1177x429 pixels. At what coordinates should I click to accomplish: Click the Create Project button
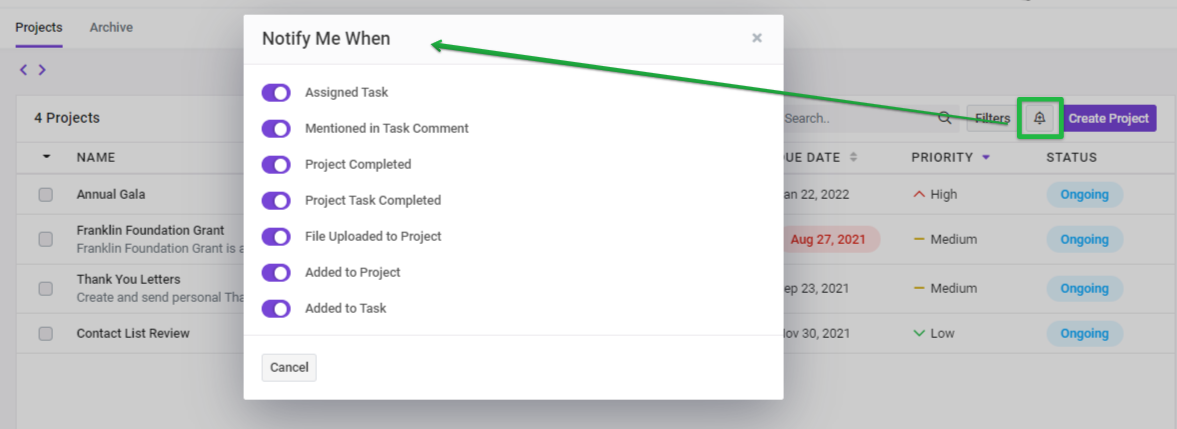pyautogui.click(x=1109, y=118)
